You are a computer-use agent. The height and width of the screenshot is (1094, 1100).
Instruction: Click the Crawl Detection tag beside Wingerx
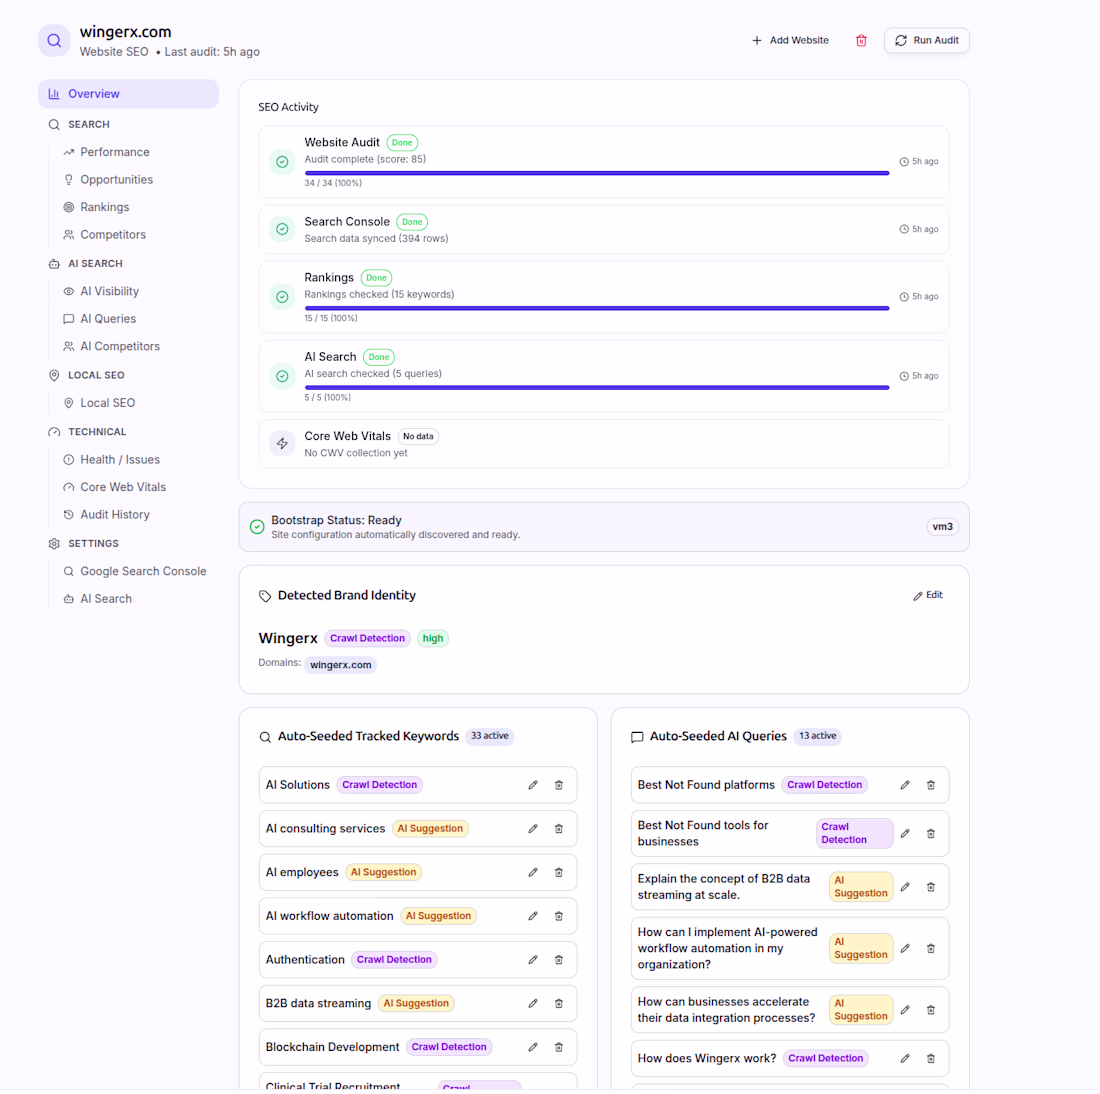368,639
